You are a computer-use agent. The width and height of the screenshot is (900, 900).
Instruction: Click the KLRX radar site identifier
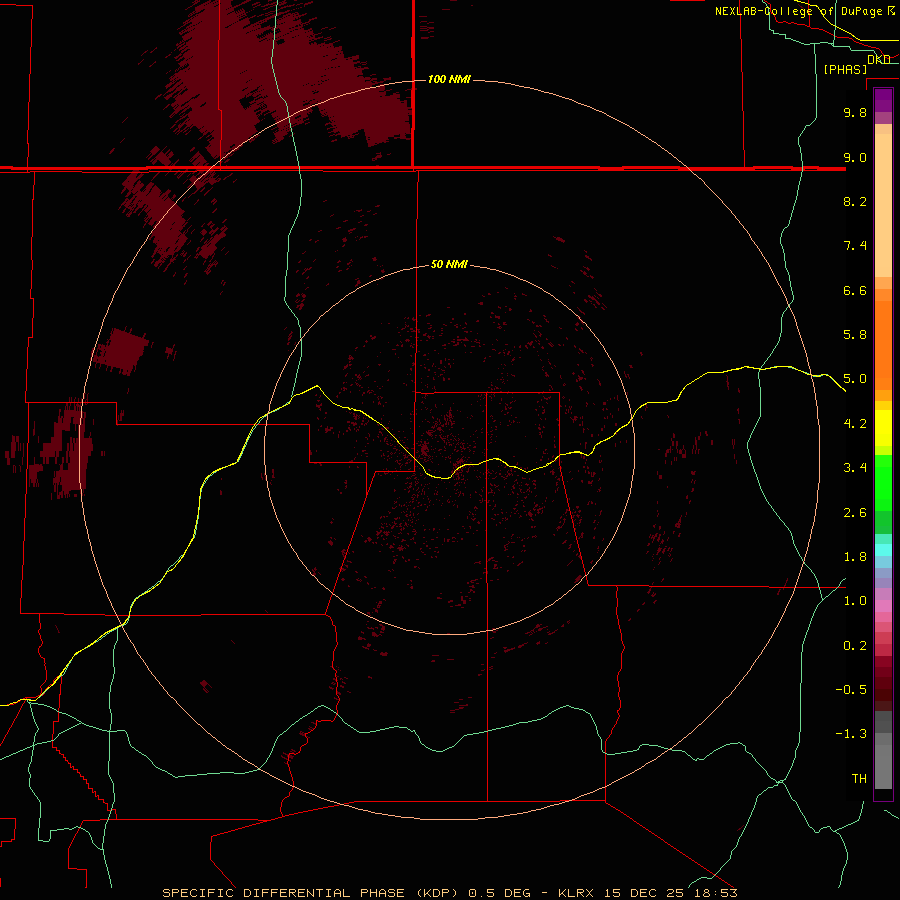(578, 893)
